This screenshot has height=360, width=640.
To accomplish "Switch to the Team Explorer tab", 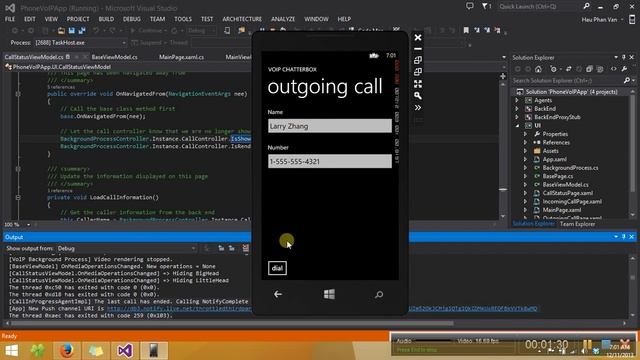I will 577,224.
